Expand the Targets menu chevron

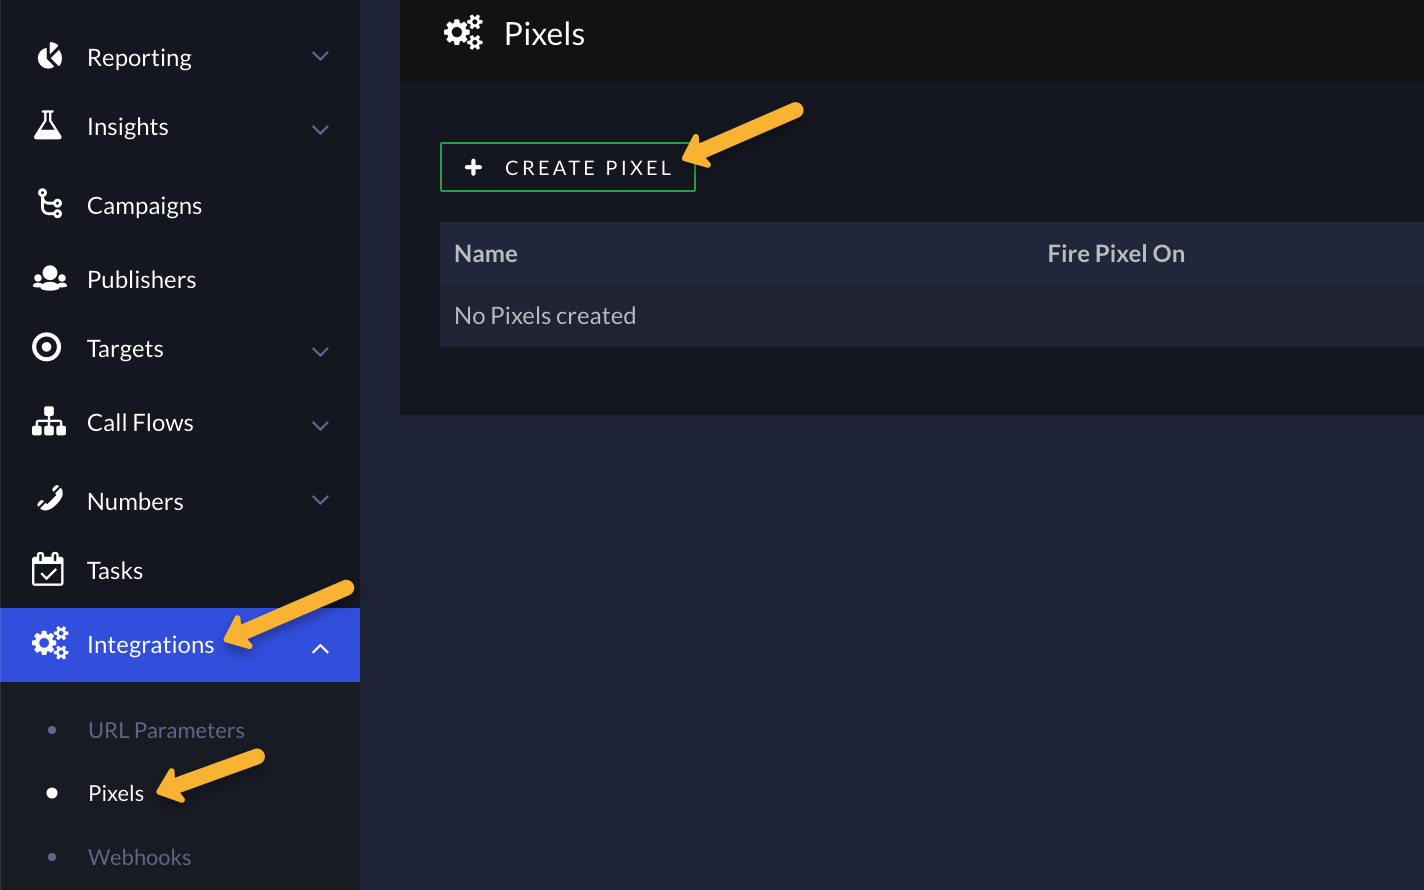click(320, 351)
